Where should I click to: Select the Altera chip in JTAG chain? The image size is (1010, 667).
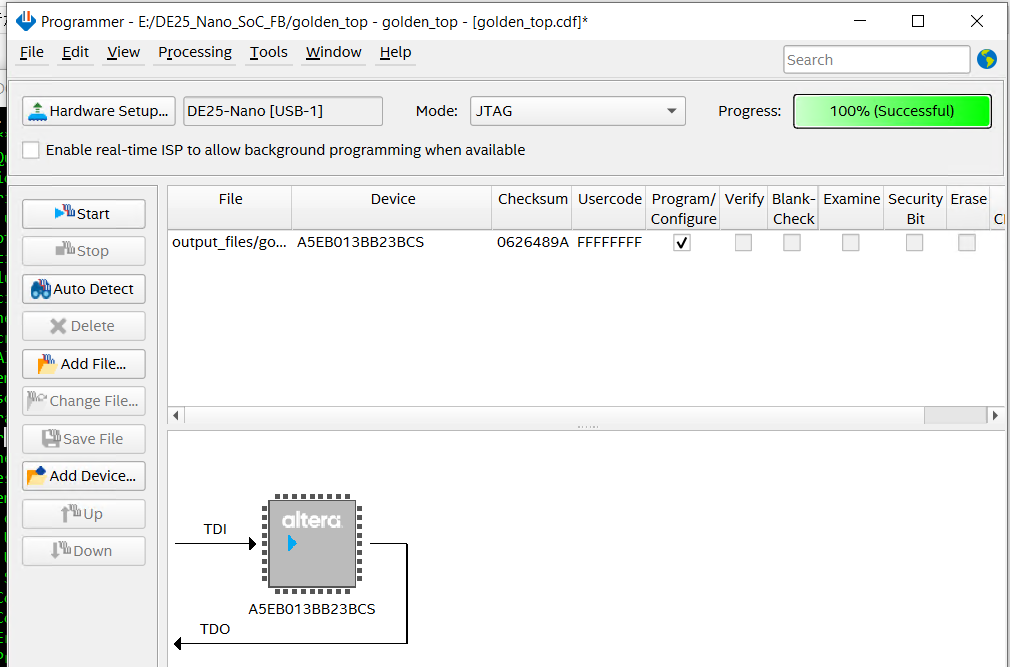point(312,544)
